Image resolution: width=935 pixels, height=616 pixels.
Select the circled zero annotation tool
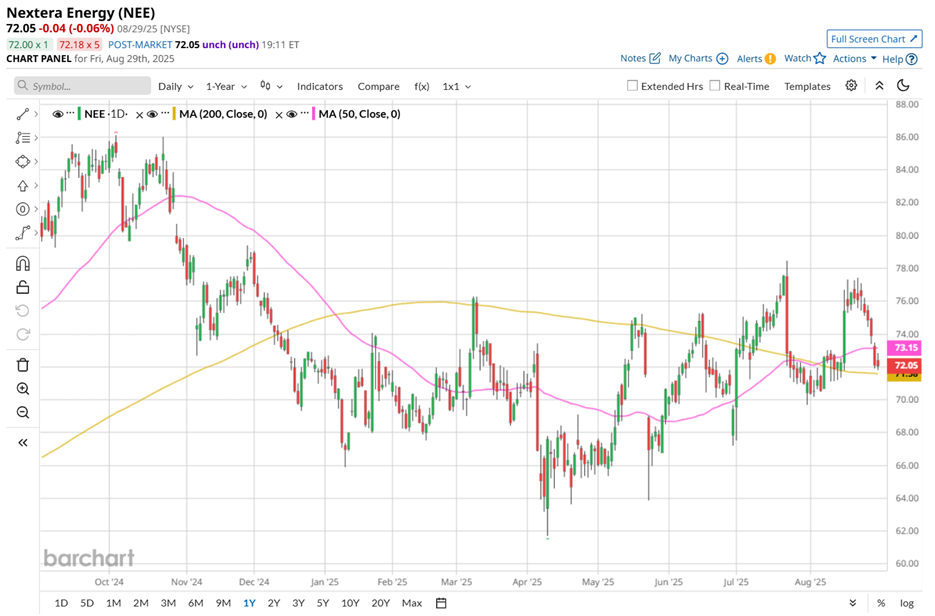click(x=23, y=209)
